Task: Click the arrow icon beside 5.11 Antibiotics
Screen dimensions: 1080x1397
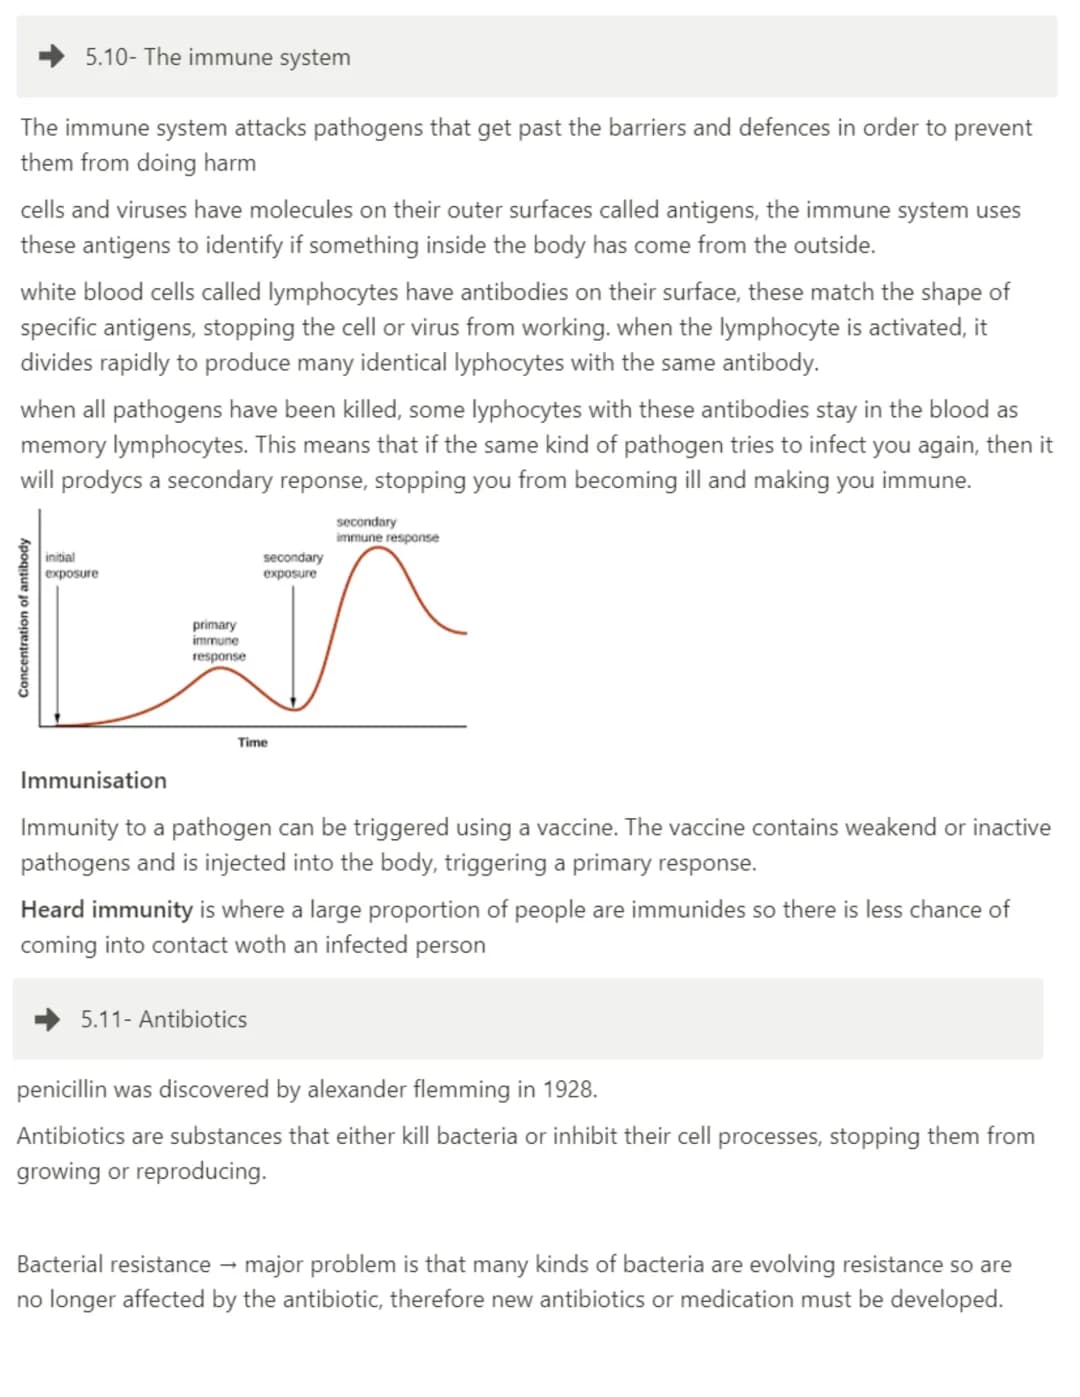Action: [47, 1019]
